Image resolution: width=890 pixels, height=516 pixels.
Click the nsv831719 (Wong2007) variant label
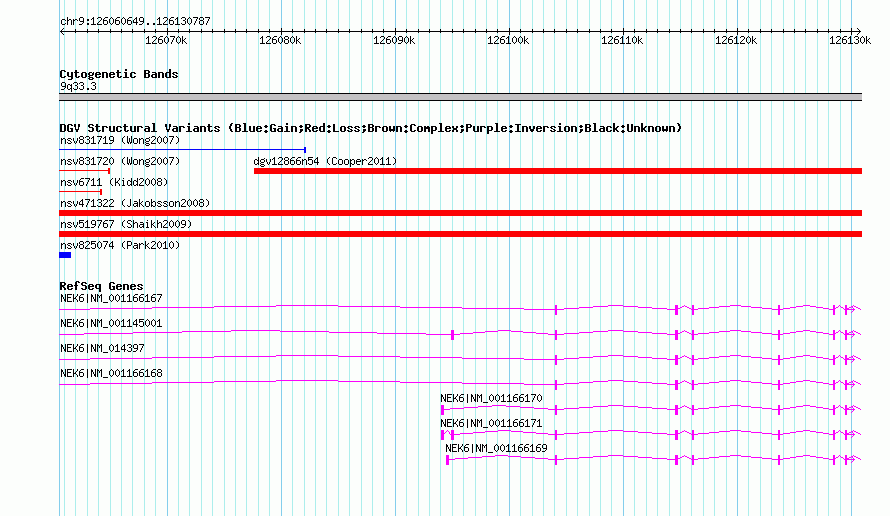(x=120, y=140)
